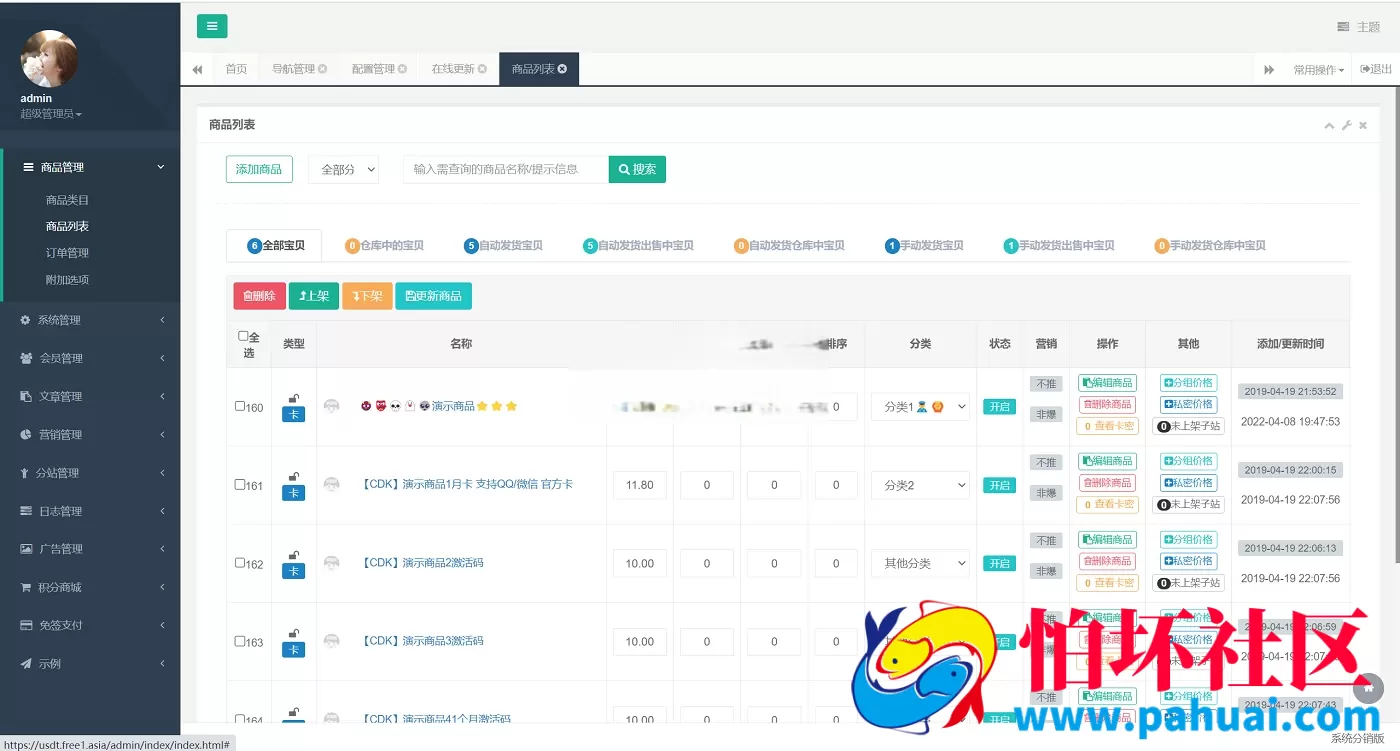Toggle the 开启 status for product 162
The image size is (1400, 751).
(x=998, y=563)
